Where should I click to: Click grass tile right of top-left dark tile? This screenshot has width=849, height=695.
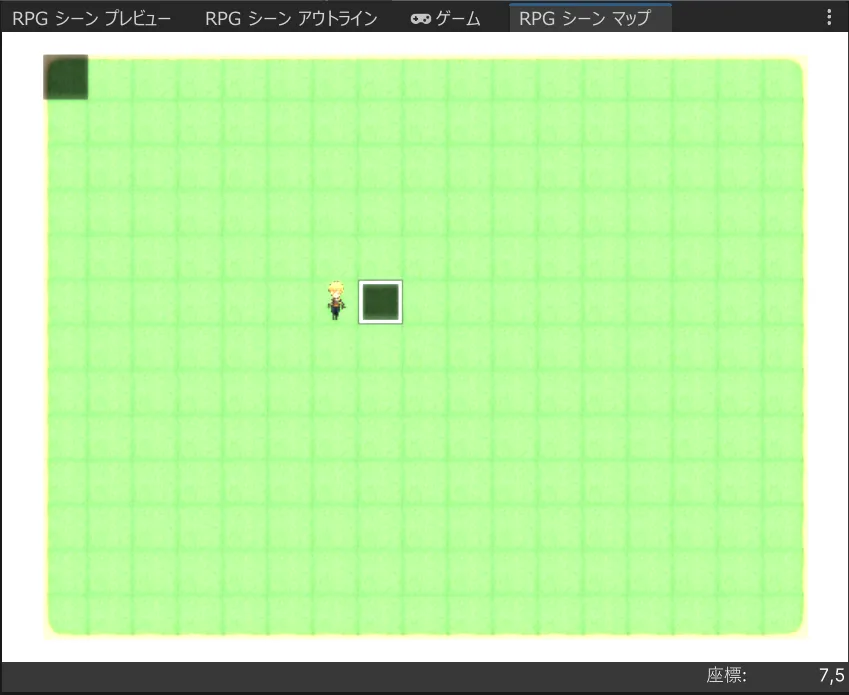(111, 78)
